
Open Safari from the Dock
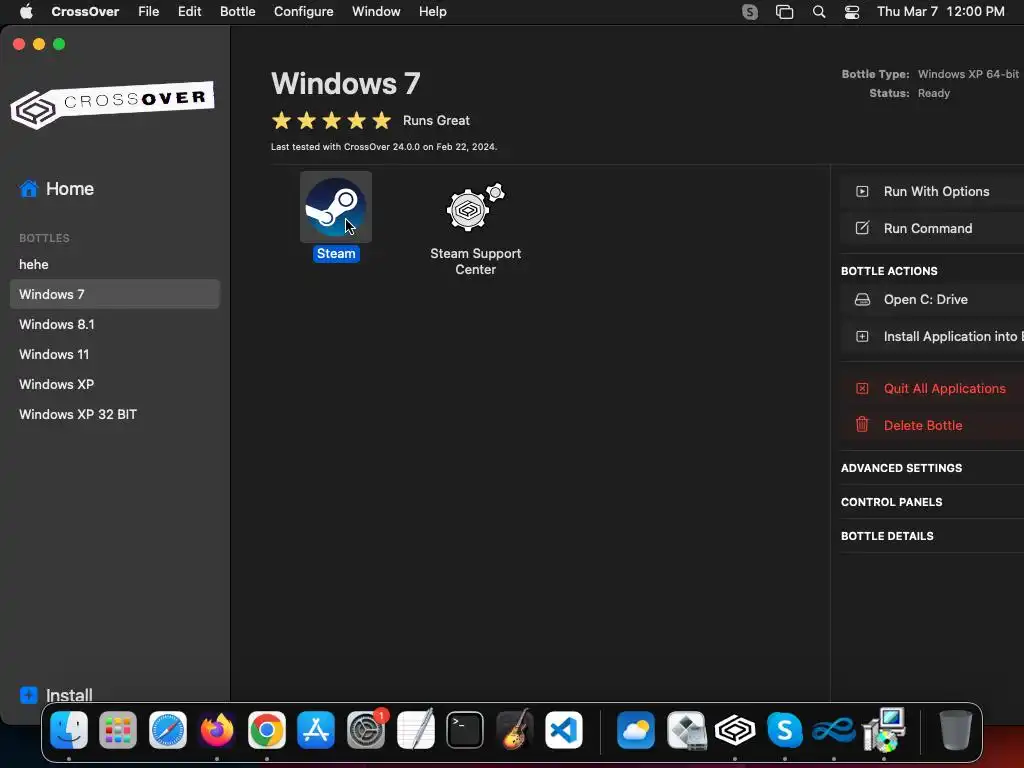[x=168, y=729]
